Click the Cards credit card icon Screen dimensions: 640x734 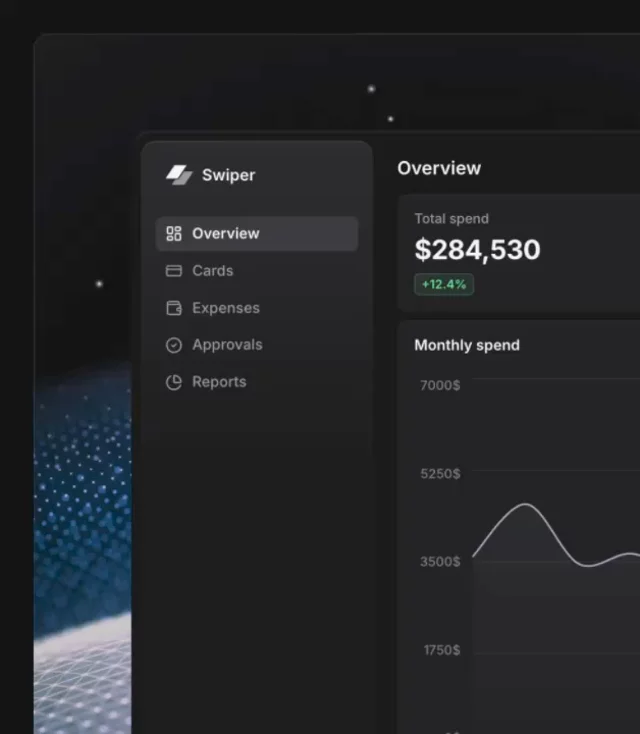click(174, 271)
